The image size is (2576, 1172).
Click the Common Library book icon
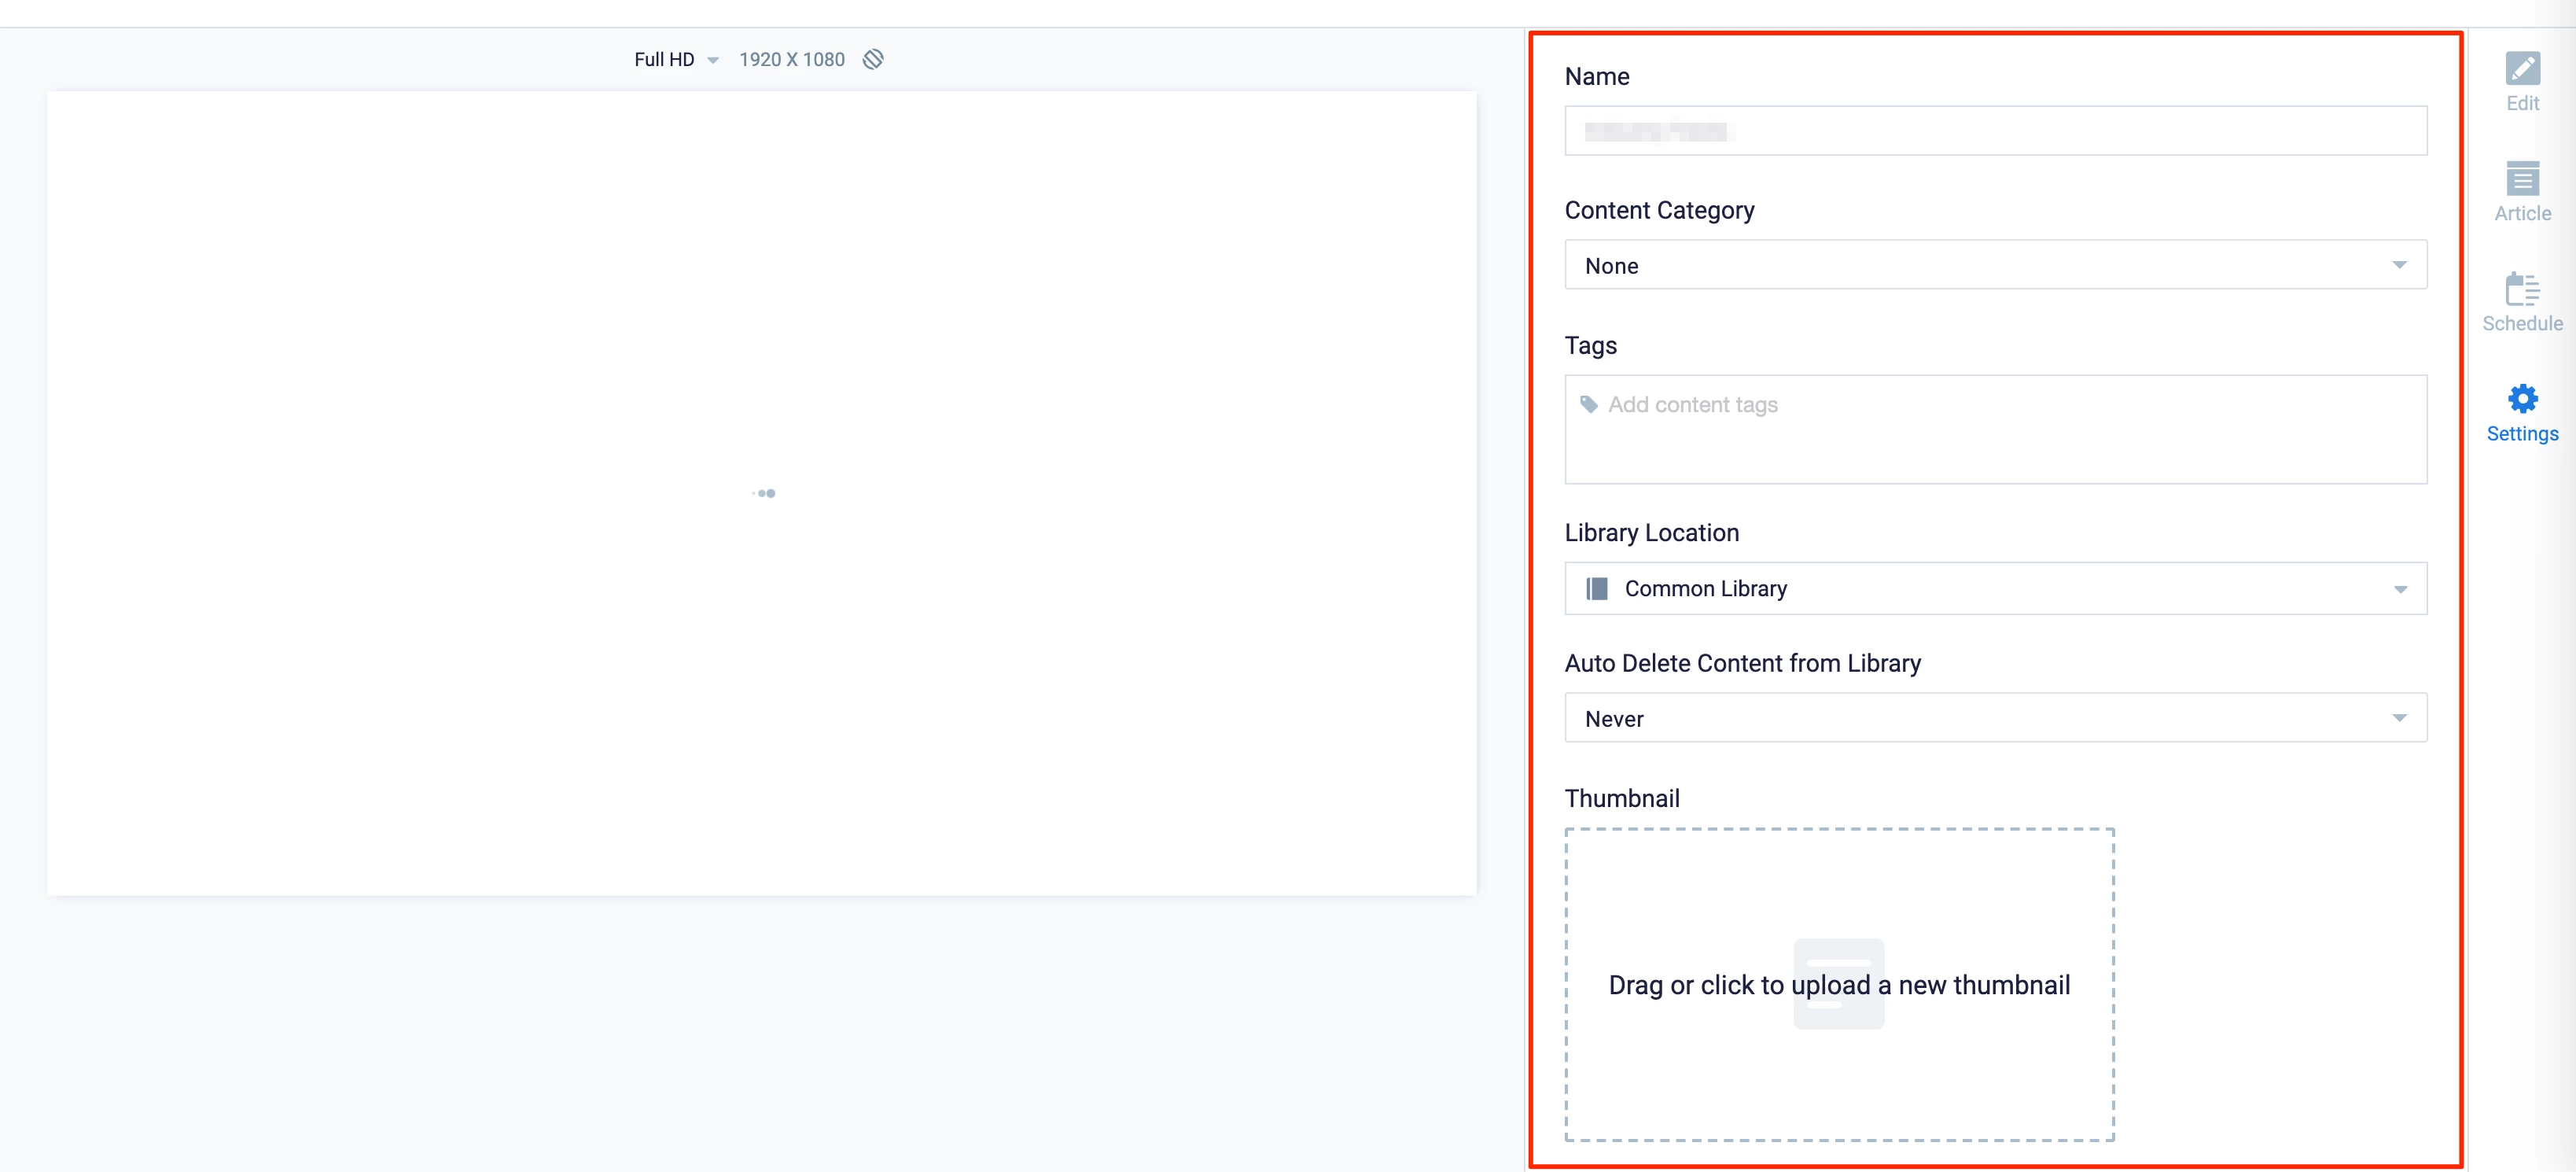pyautogui.click(x=1597, y=588)
